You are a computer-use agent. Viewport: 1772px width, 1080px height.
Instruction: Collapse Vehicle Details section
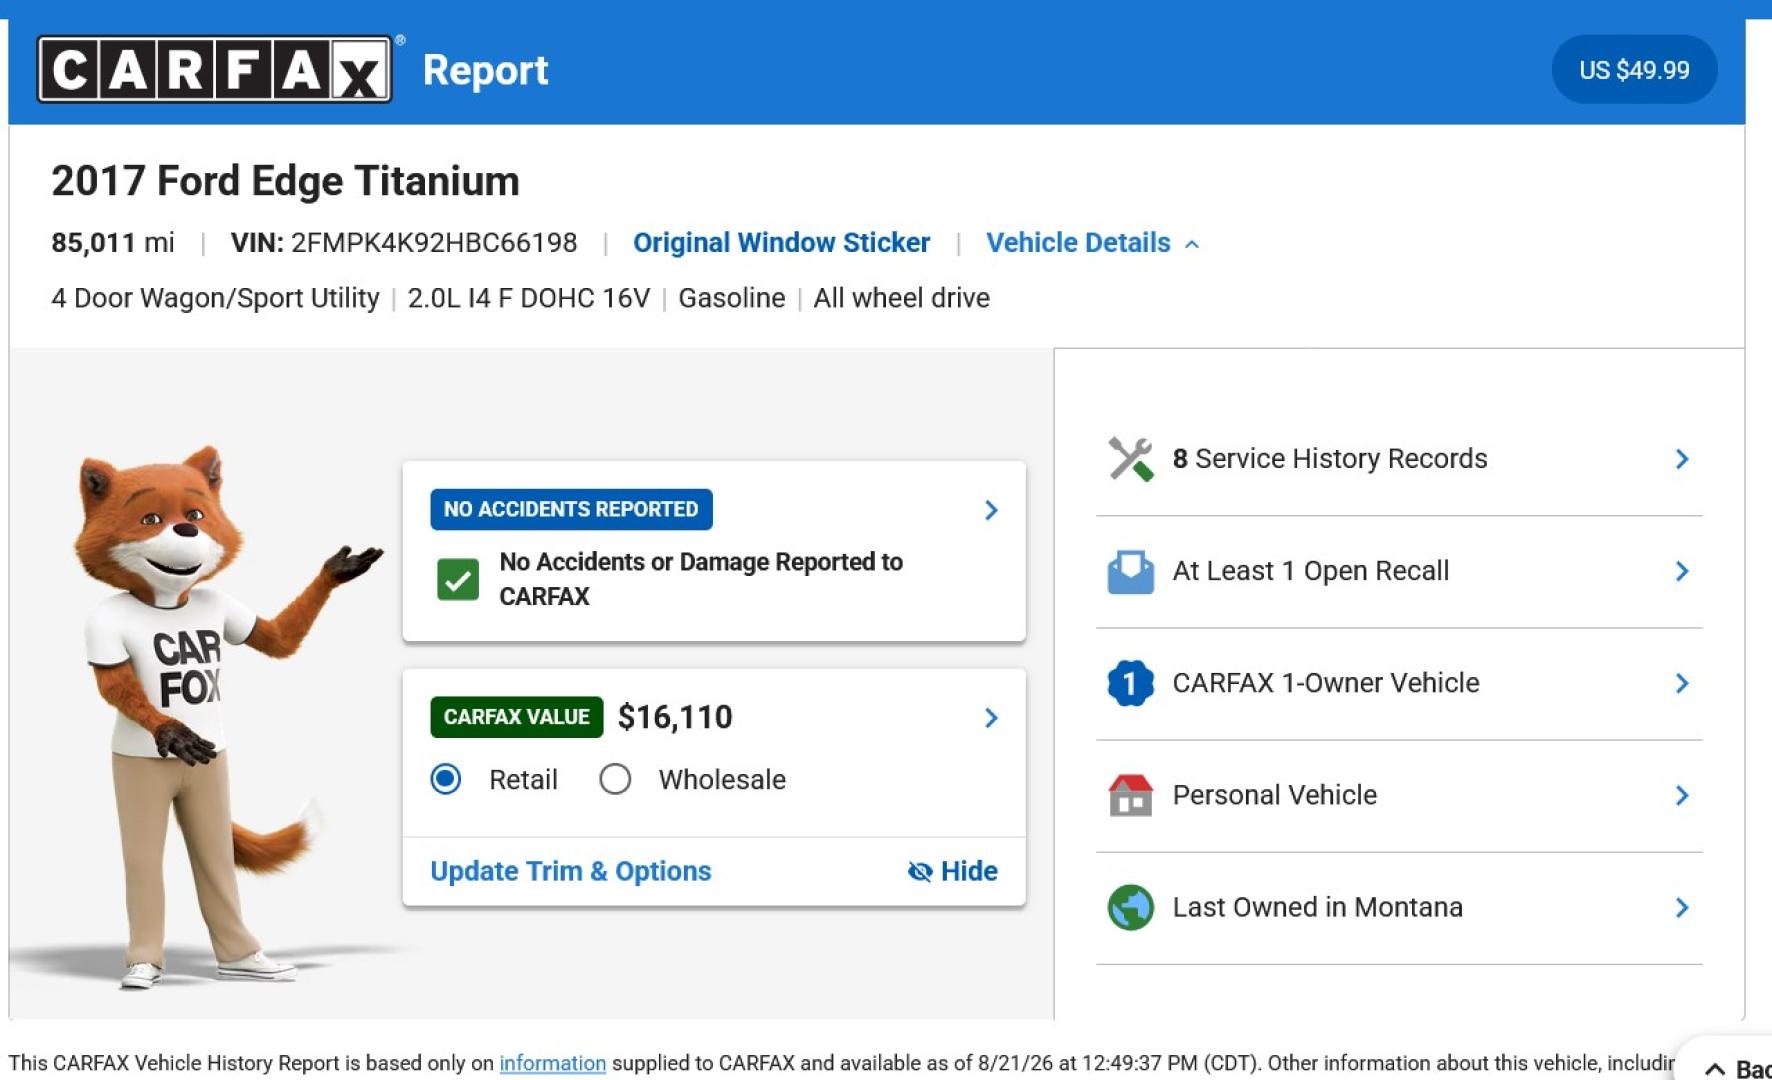(x=1093, y=243)
